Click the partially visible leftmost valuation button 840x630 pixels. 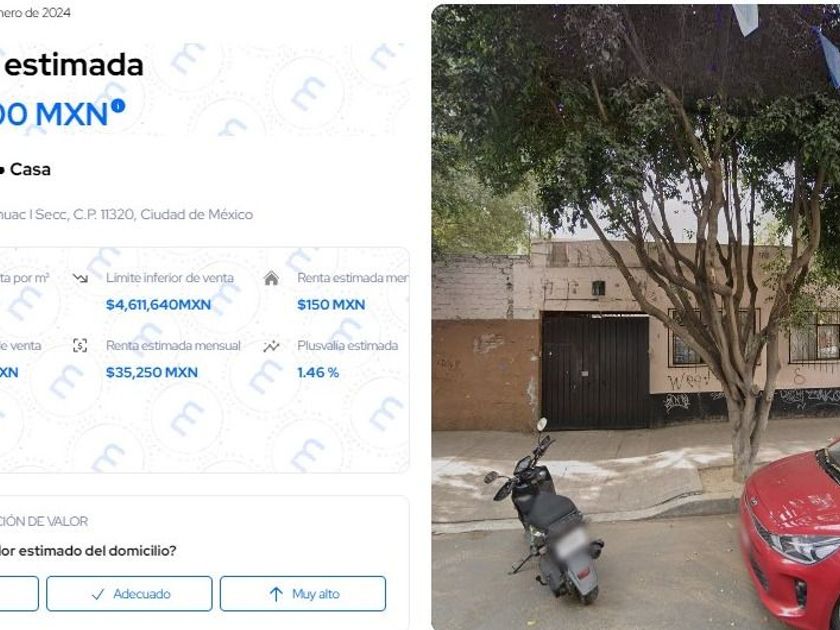click(x=19, y=594)
